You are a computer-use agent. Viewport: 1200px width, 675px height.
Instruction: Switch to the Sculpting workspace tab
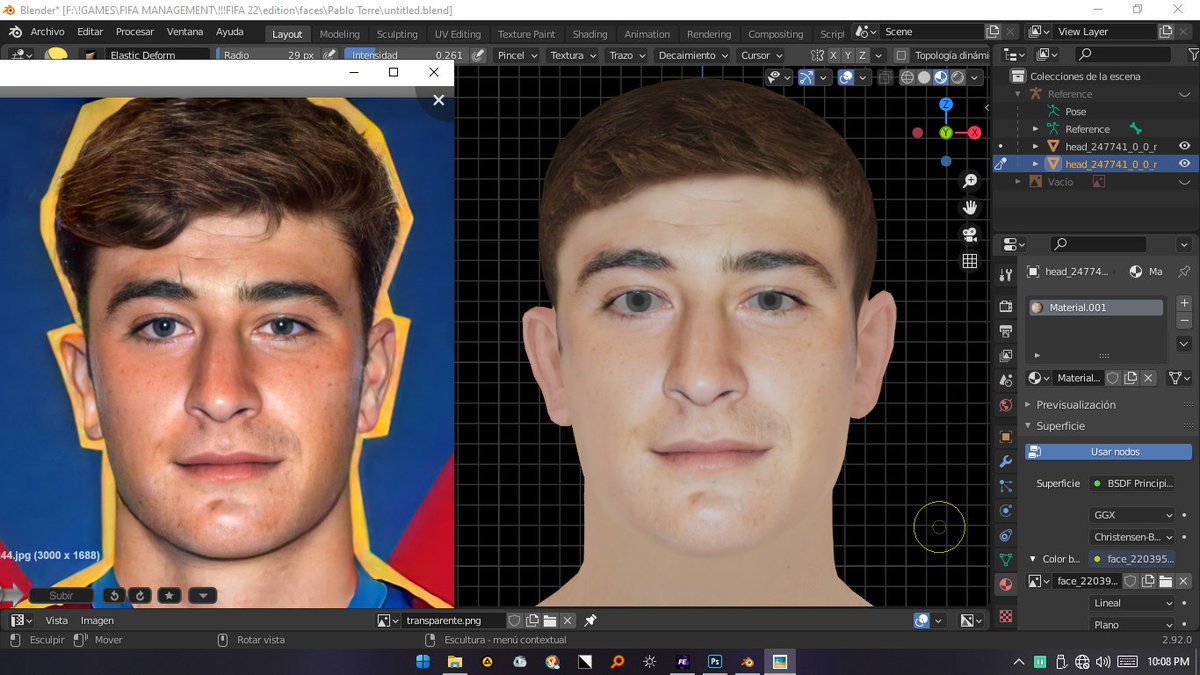click(397, 34)
